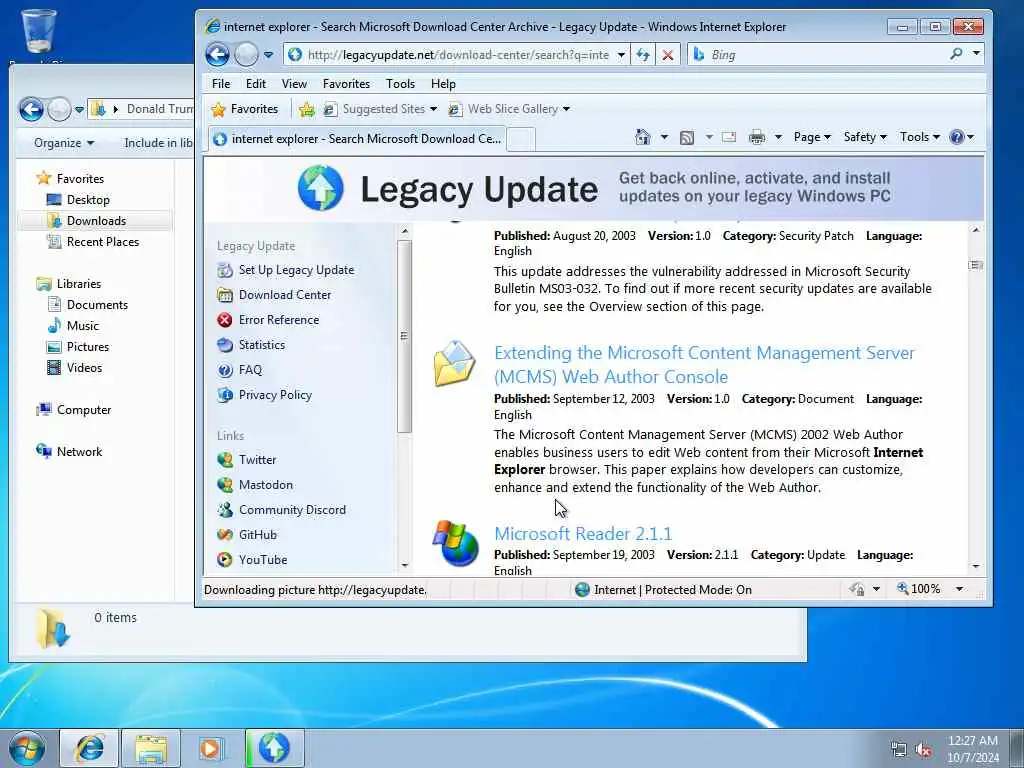Go back in the Explorer window

pyautogui.click(x=31, y=109)
